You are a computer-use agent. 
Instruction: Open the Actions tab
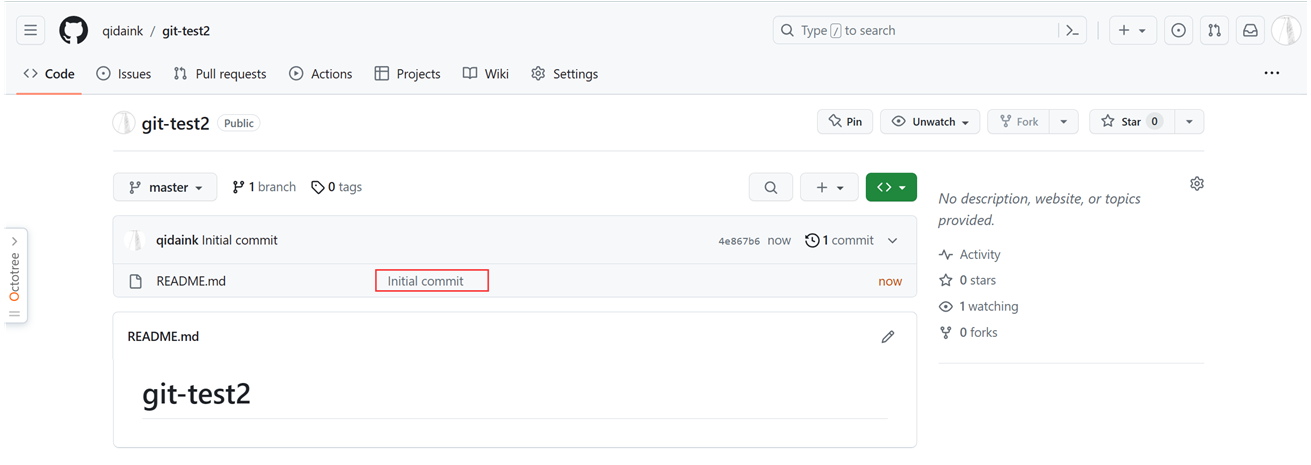[321, 74]
